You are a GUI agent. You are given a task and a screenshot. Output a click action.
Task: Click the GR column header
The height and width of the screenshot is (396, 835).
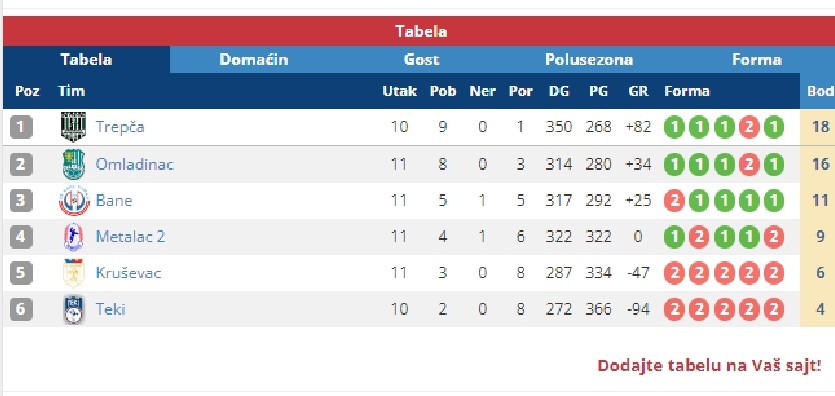[x=638, y=91]
